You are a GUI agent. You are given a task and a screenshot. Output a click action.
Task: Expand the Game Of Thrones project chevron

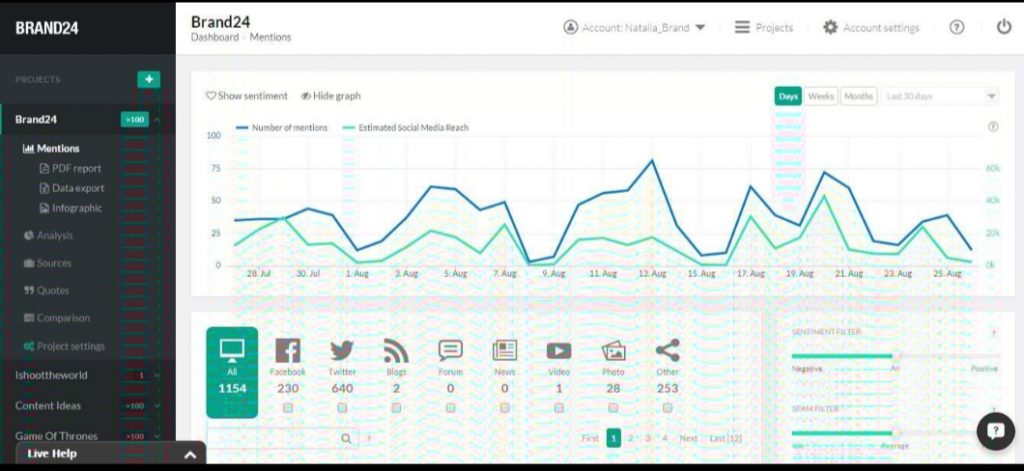(x=157, y=436)
